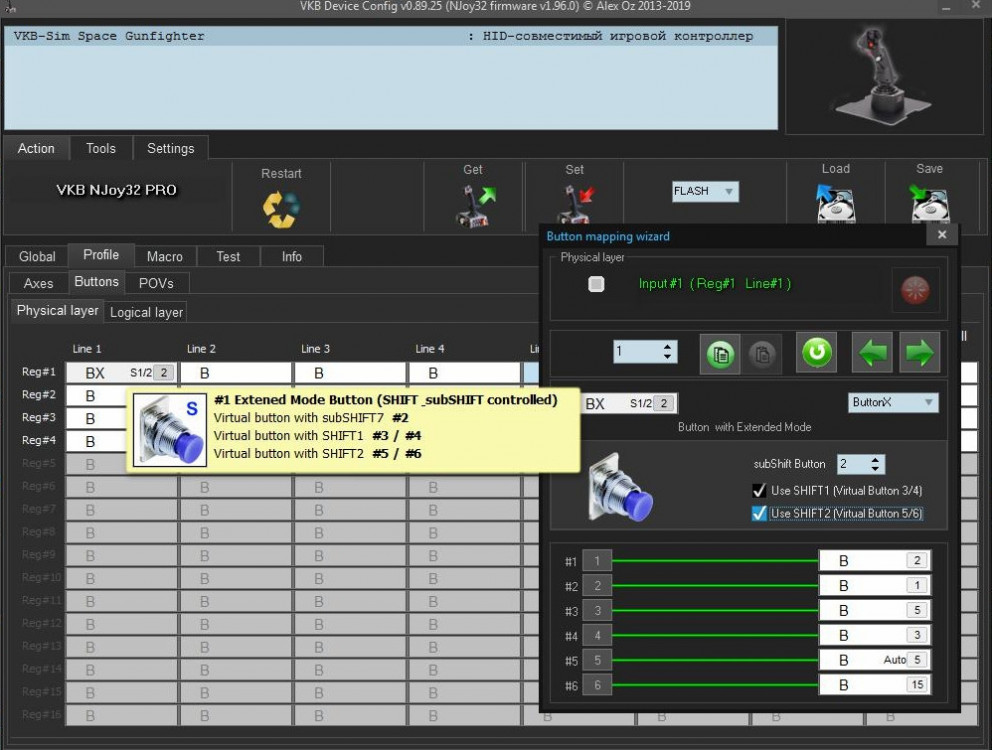
Task: Close the Button mapping wizard
Action: click(x=941, y=235)
